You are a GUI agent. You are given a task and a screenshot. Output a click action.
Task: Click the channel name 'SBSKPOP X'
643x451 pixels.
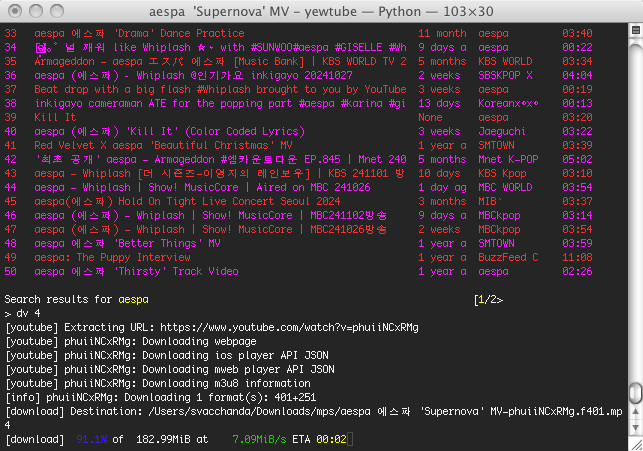505,75
